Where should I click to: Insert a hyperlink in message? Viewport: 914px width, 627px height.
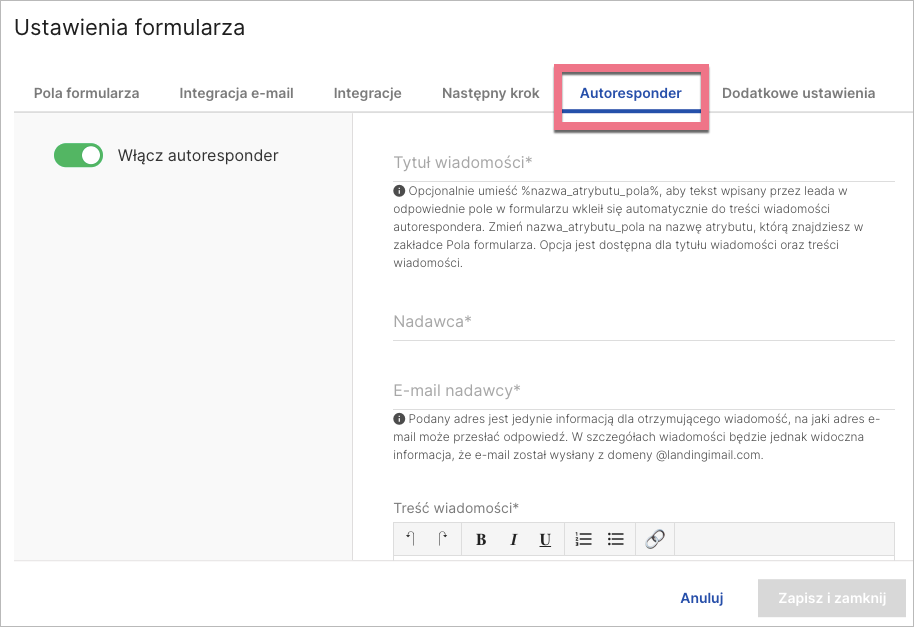point(655,539)
